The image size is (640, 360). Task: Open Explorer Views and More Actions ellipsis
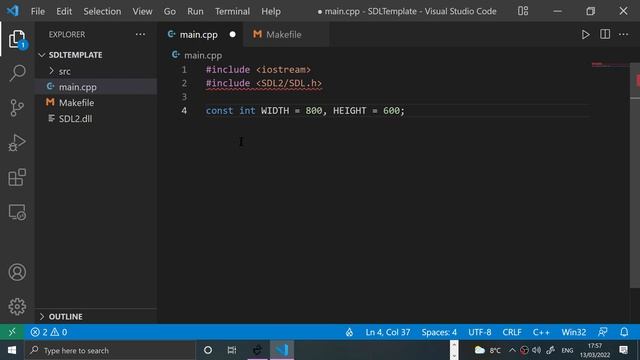(140, 34)
